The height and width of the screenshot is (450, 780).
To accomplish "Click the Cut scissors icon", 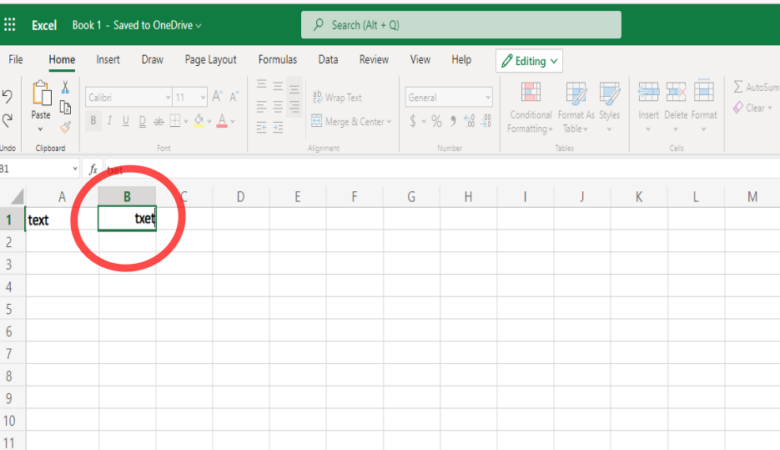I will pyautogui.click(x=66, y=88).
